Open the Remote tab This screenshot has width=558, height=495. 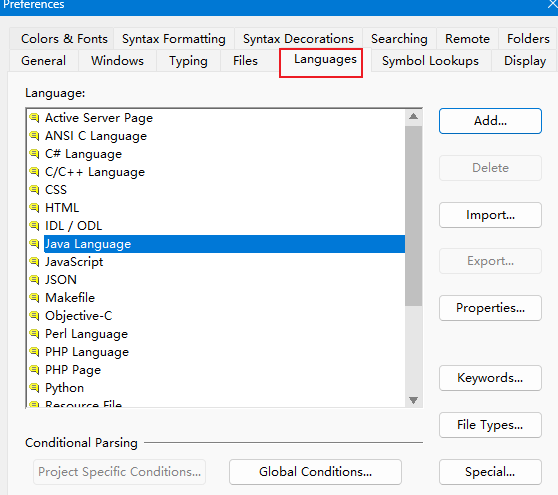pyautogui.click(x=467, y=38)
